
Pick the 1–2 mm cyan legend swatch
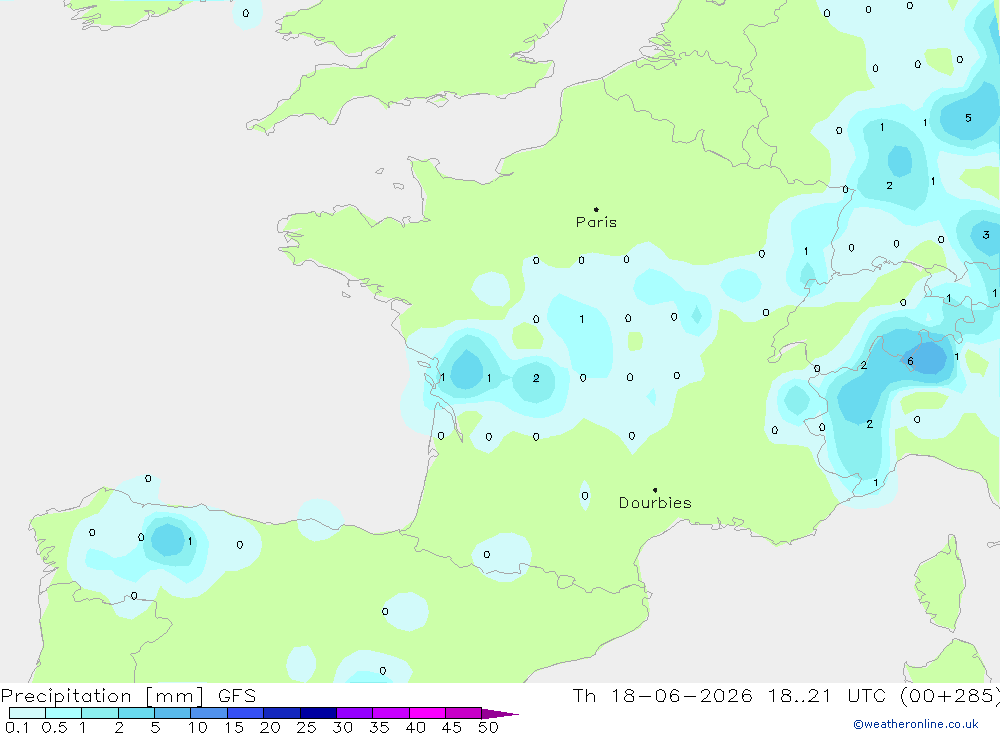(100, 713)
